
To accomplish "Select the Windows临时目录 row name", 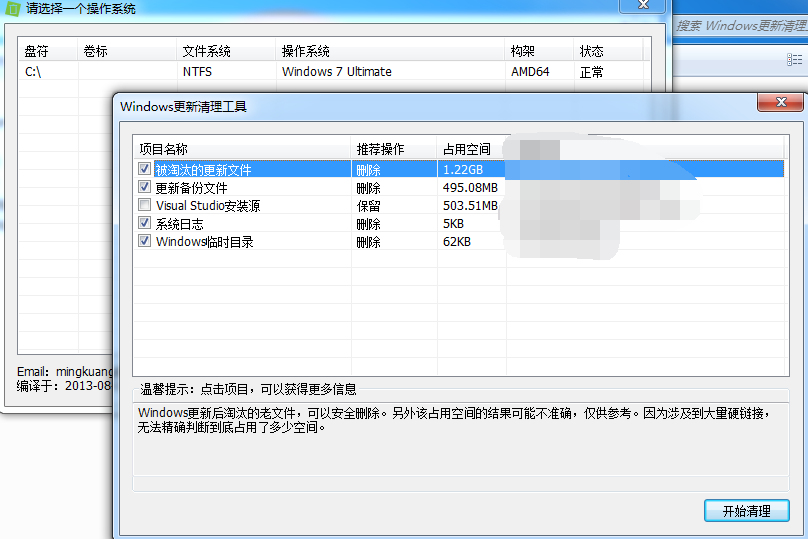I will tap(204, 242).
